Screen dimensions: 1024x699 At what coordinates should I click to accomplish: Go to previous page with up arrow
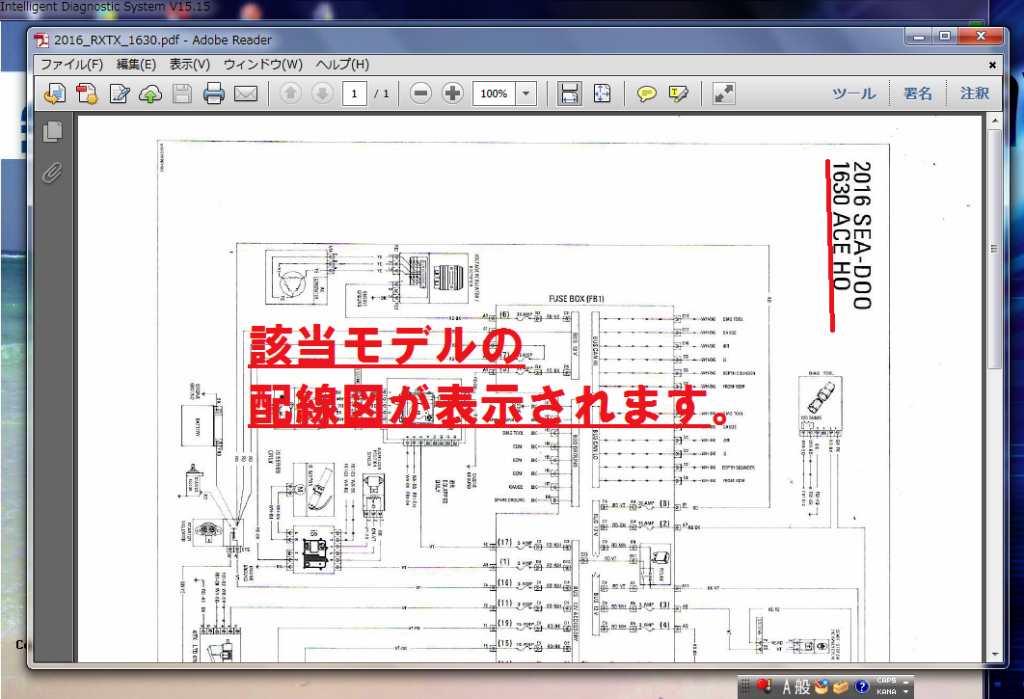[291, 93]
